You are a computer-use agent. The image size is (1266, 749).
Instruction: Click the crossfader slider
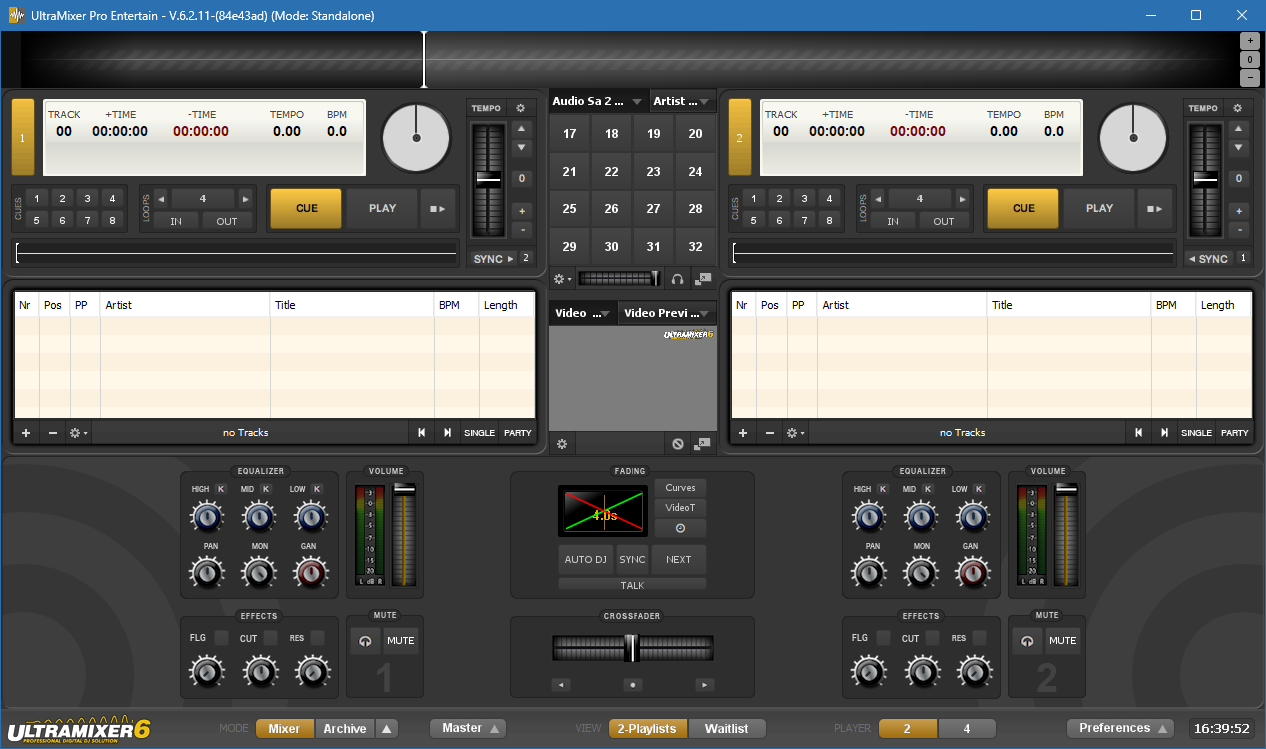point(632,648)
